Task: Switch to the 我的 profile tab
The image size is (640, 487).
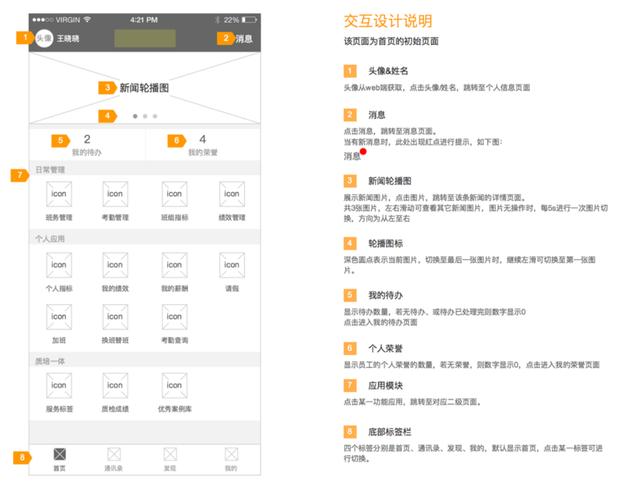Action: pyautogui.click(x=231, y=459)
